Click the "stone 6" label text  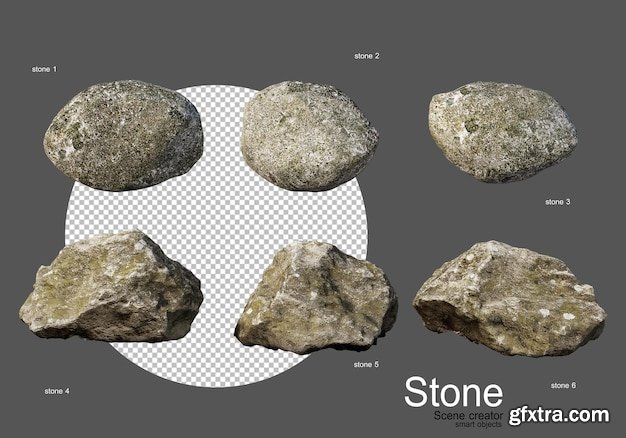[x=564, y=384]
